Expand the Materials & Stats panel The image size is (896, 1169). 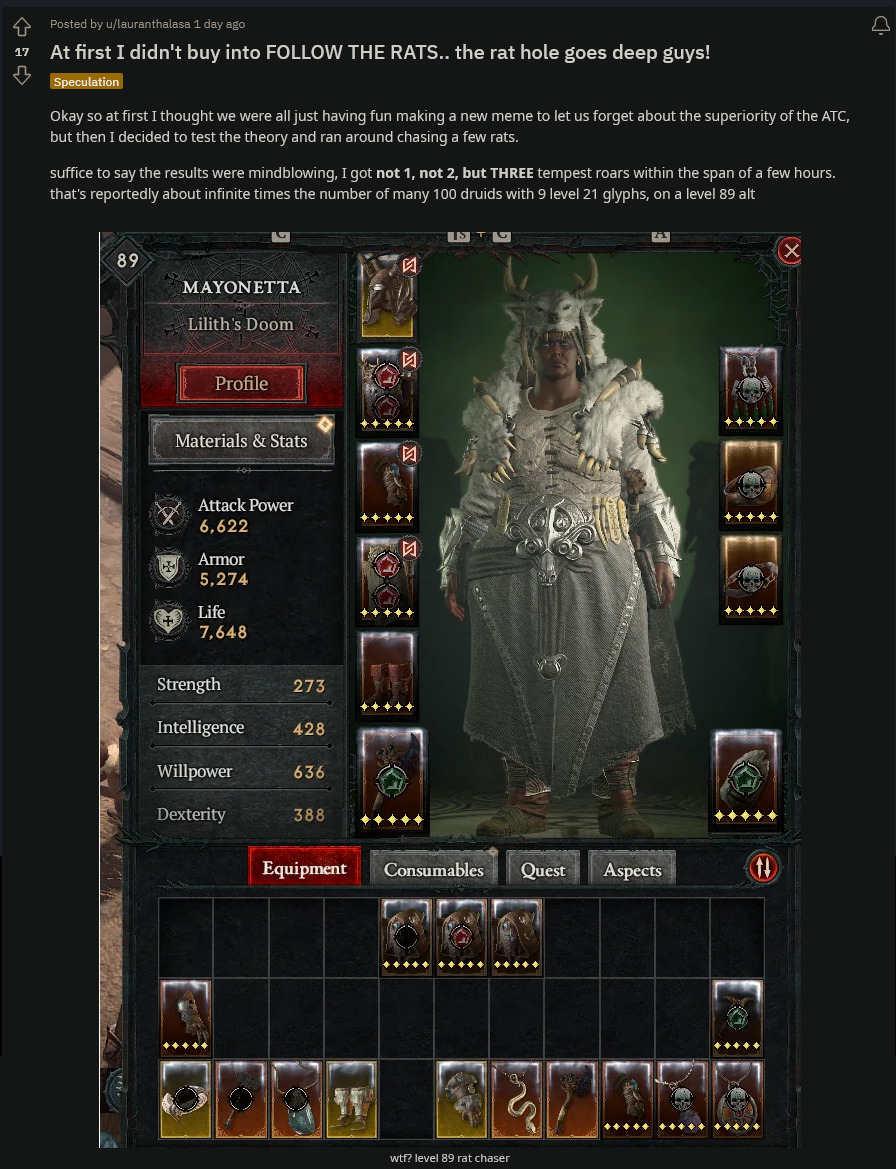241,441
